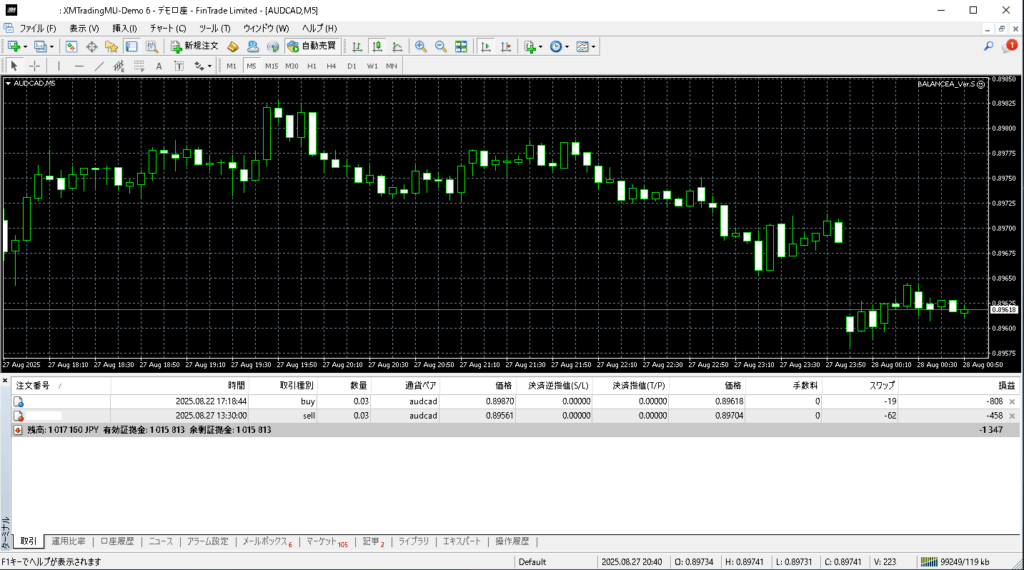Switch timeframe to M1
The image size is (1024, 570).
(231, 66)
